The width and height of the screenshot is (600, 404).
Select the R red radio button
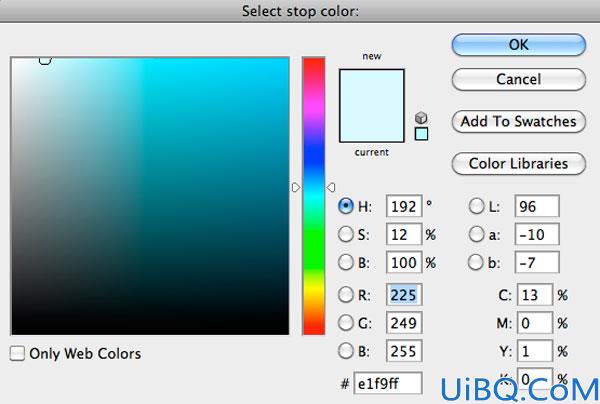click(x=346, y=295)
